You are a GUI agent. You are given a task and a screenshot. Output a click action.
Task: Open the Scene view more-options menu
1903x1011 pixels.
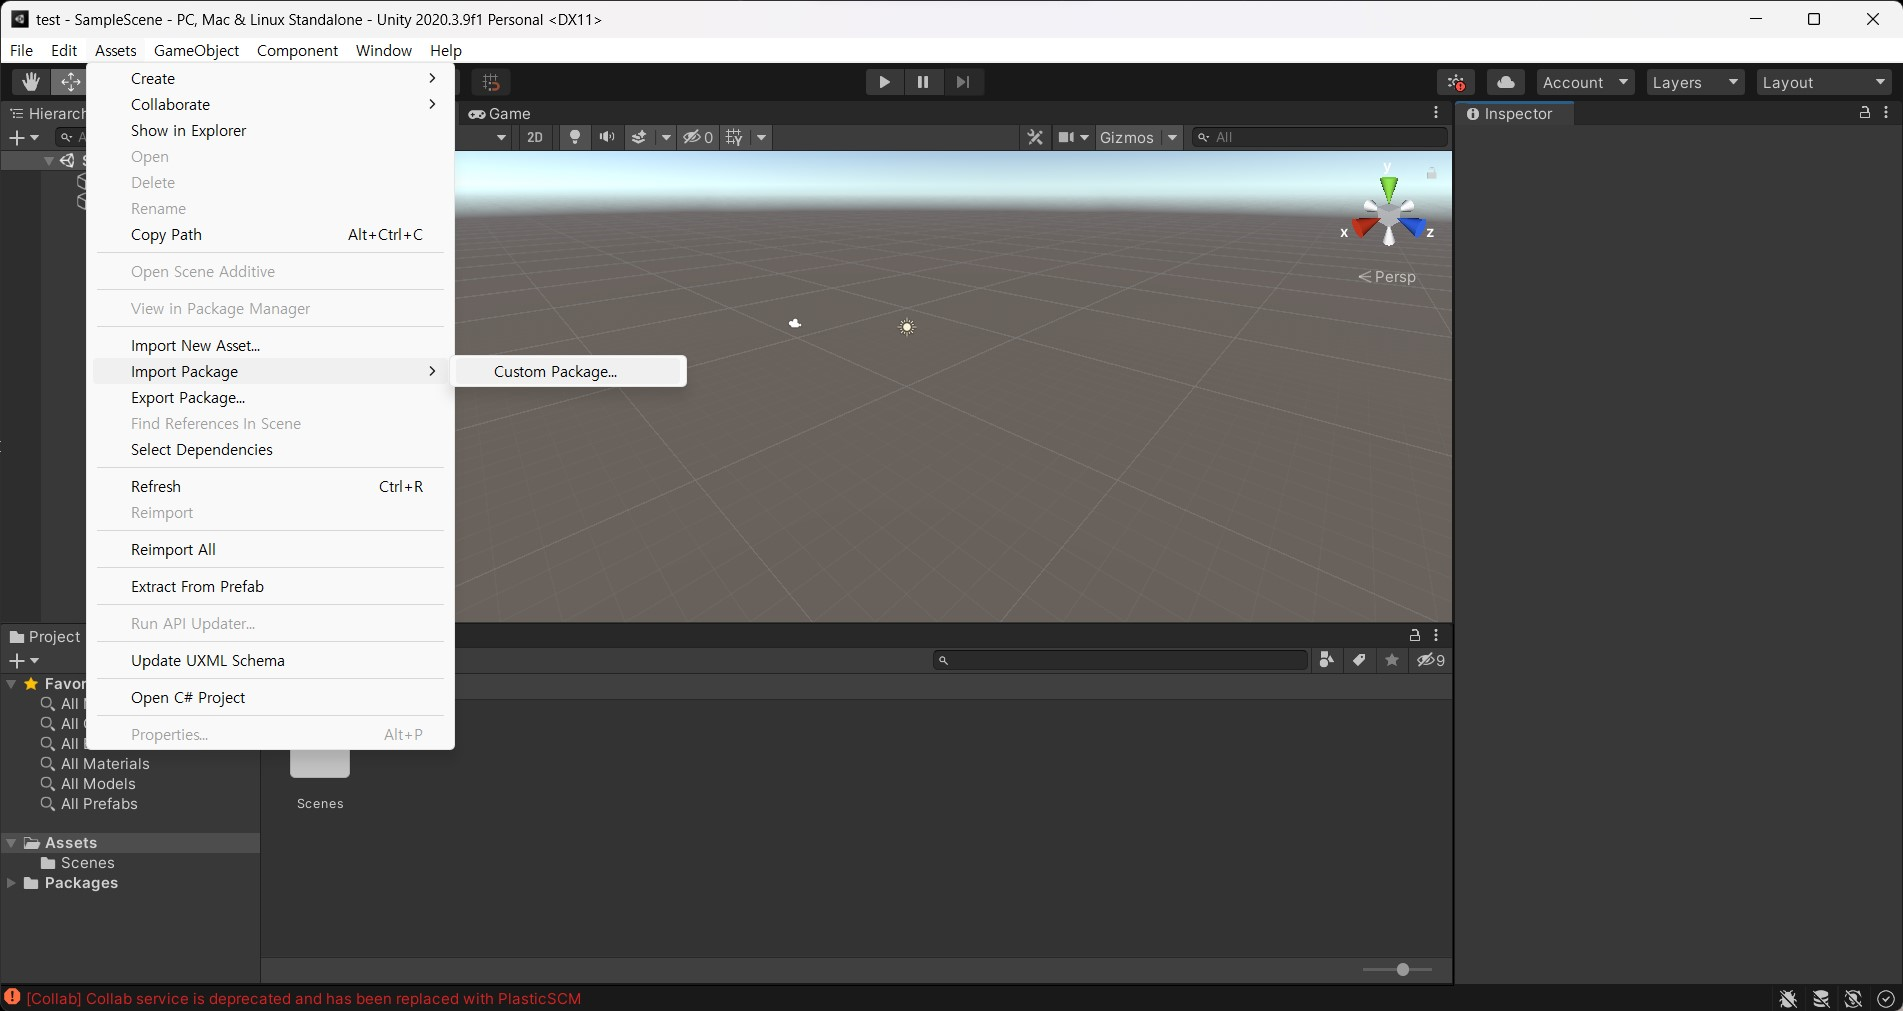(x=1436, y=113)
